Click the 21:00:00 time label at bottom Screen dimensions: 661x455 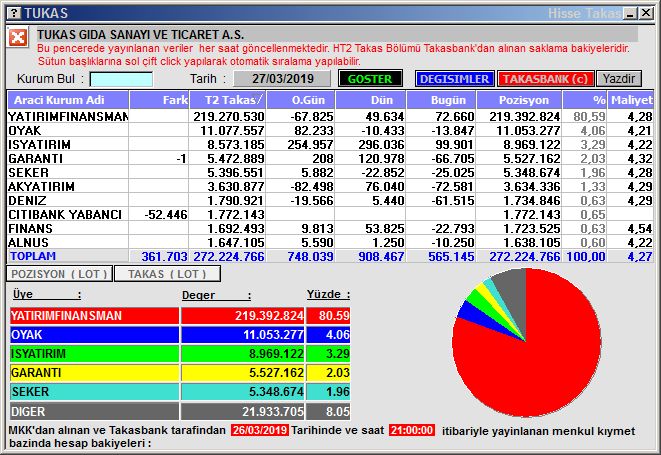point(411,431)
